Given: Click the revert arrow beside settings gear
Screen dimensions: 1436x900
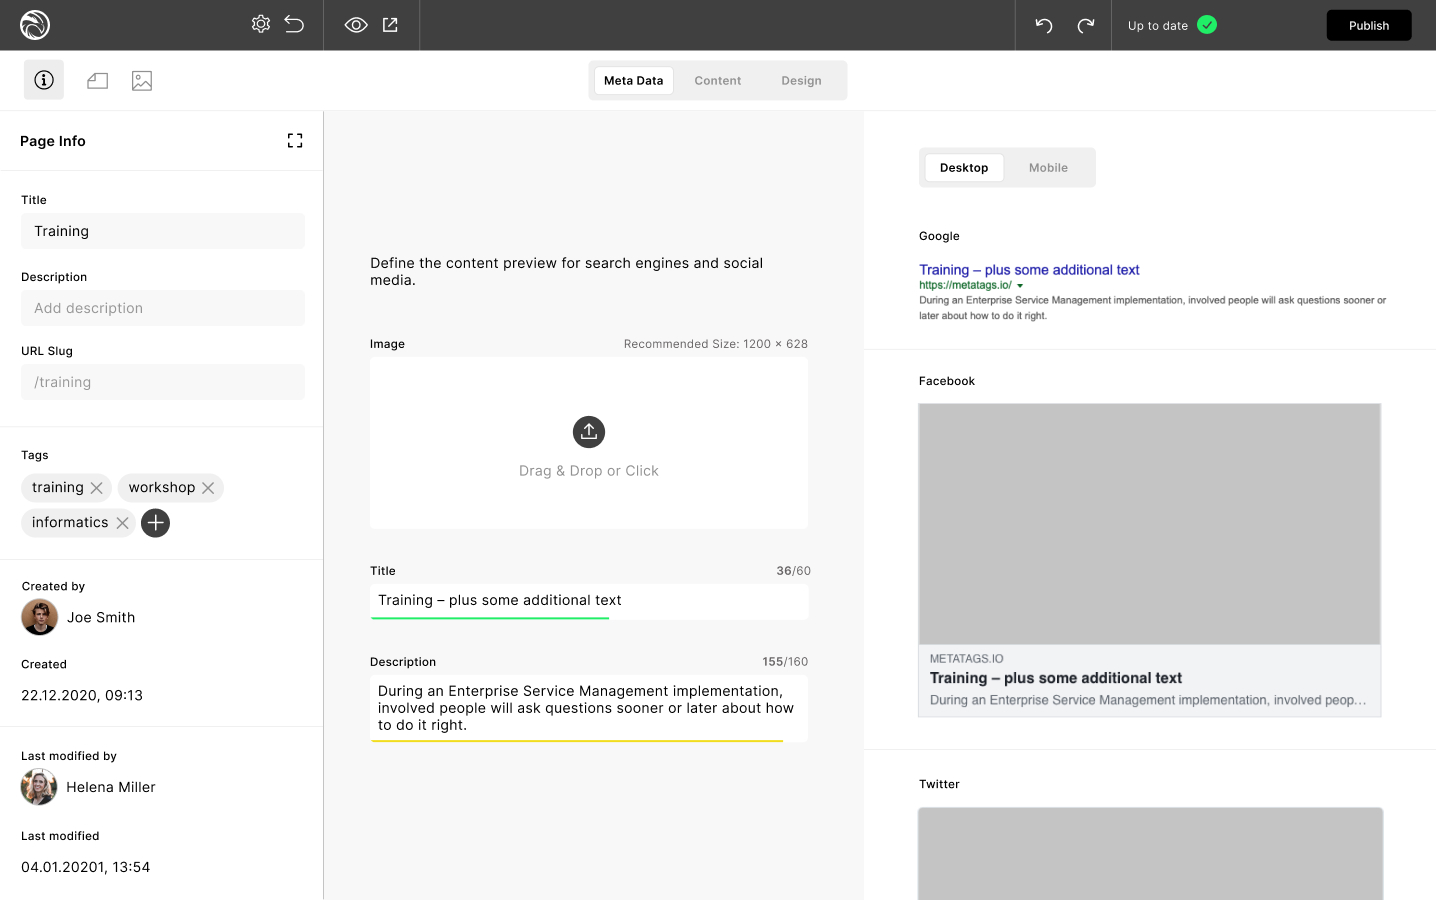Looking at the screenshot, I should tap(294, 24).
